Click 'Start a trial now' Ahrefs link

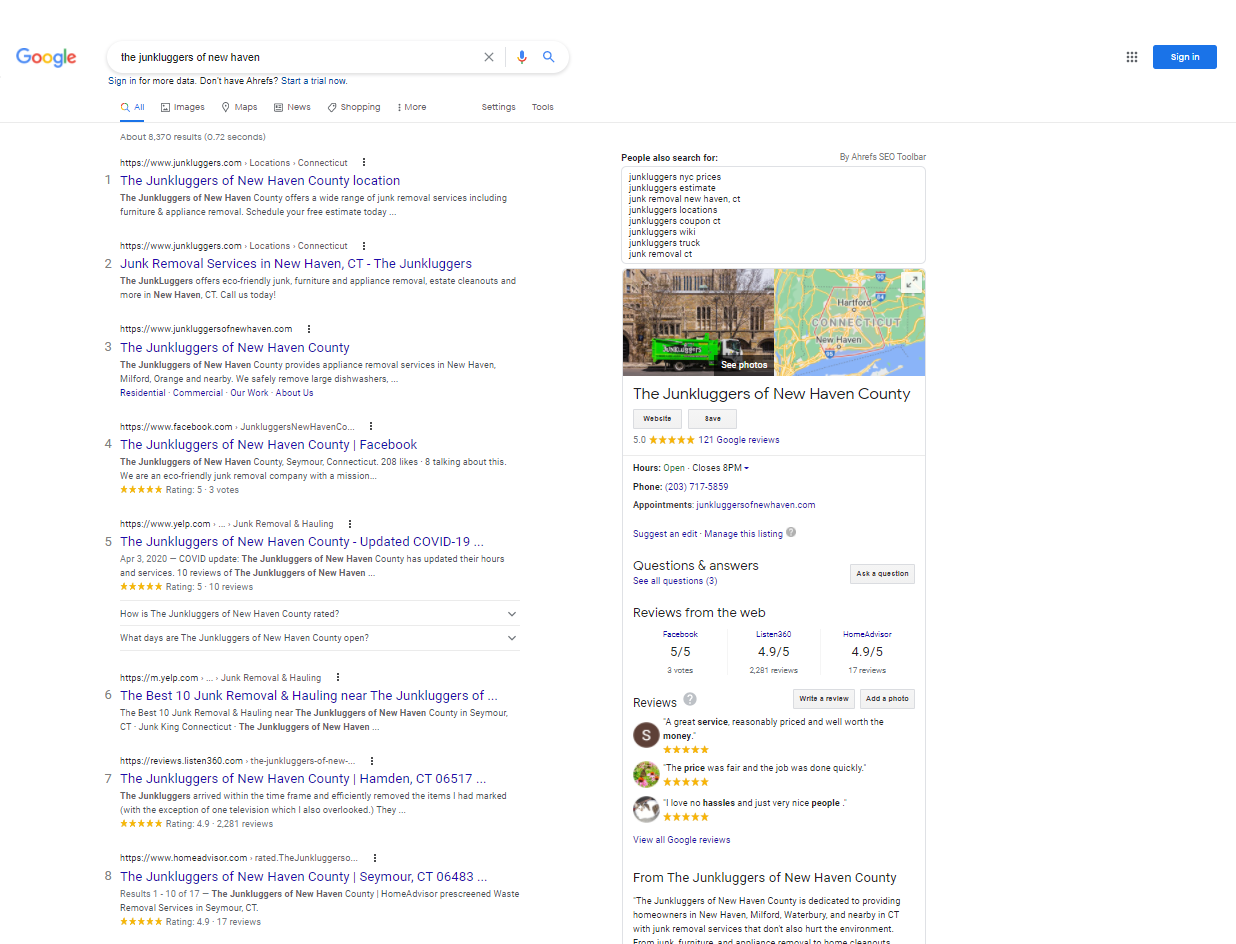(314, 81)
